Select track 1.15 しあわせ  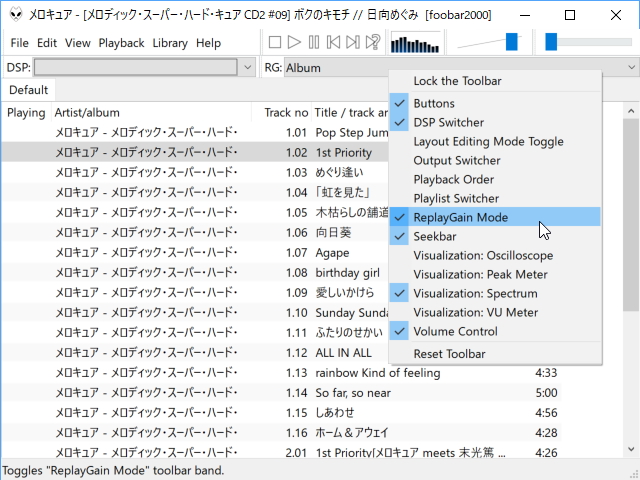[x=282, y=412]
